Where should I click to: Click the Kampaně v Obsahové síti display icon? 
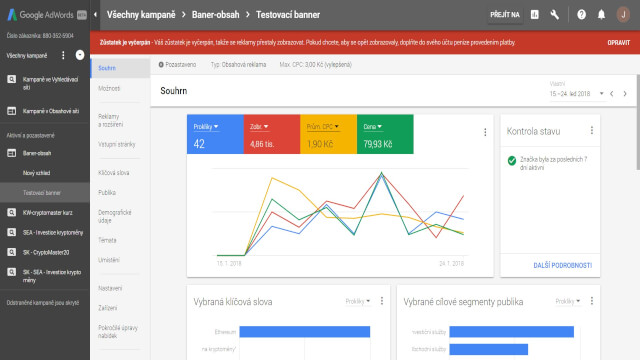[x=11, y=111]
